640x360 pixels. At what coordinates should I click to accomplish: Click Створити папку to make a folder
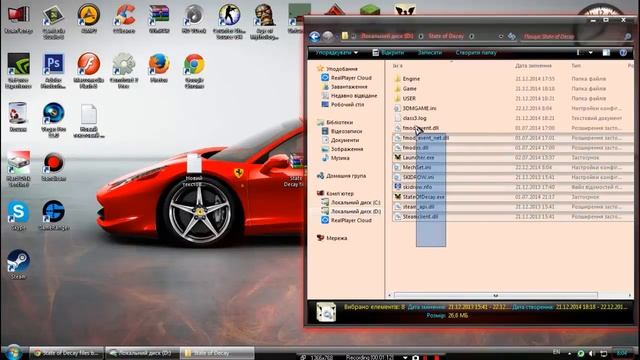(x=476, y=53)
